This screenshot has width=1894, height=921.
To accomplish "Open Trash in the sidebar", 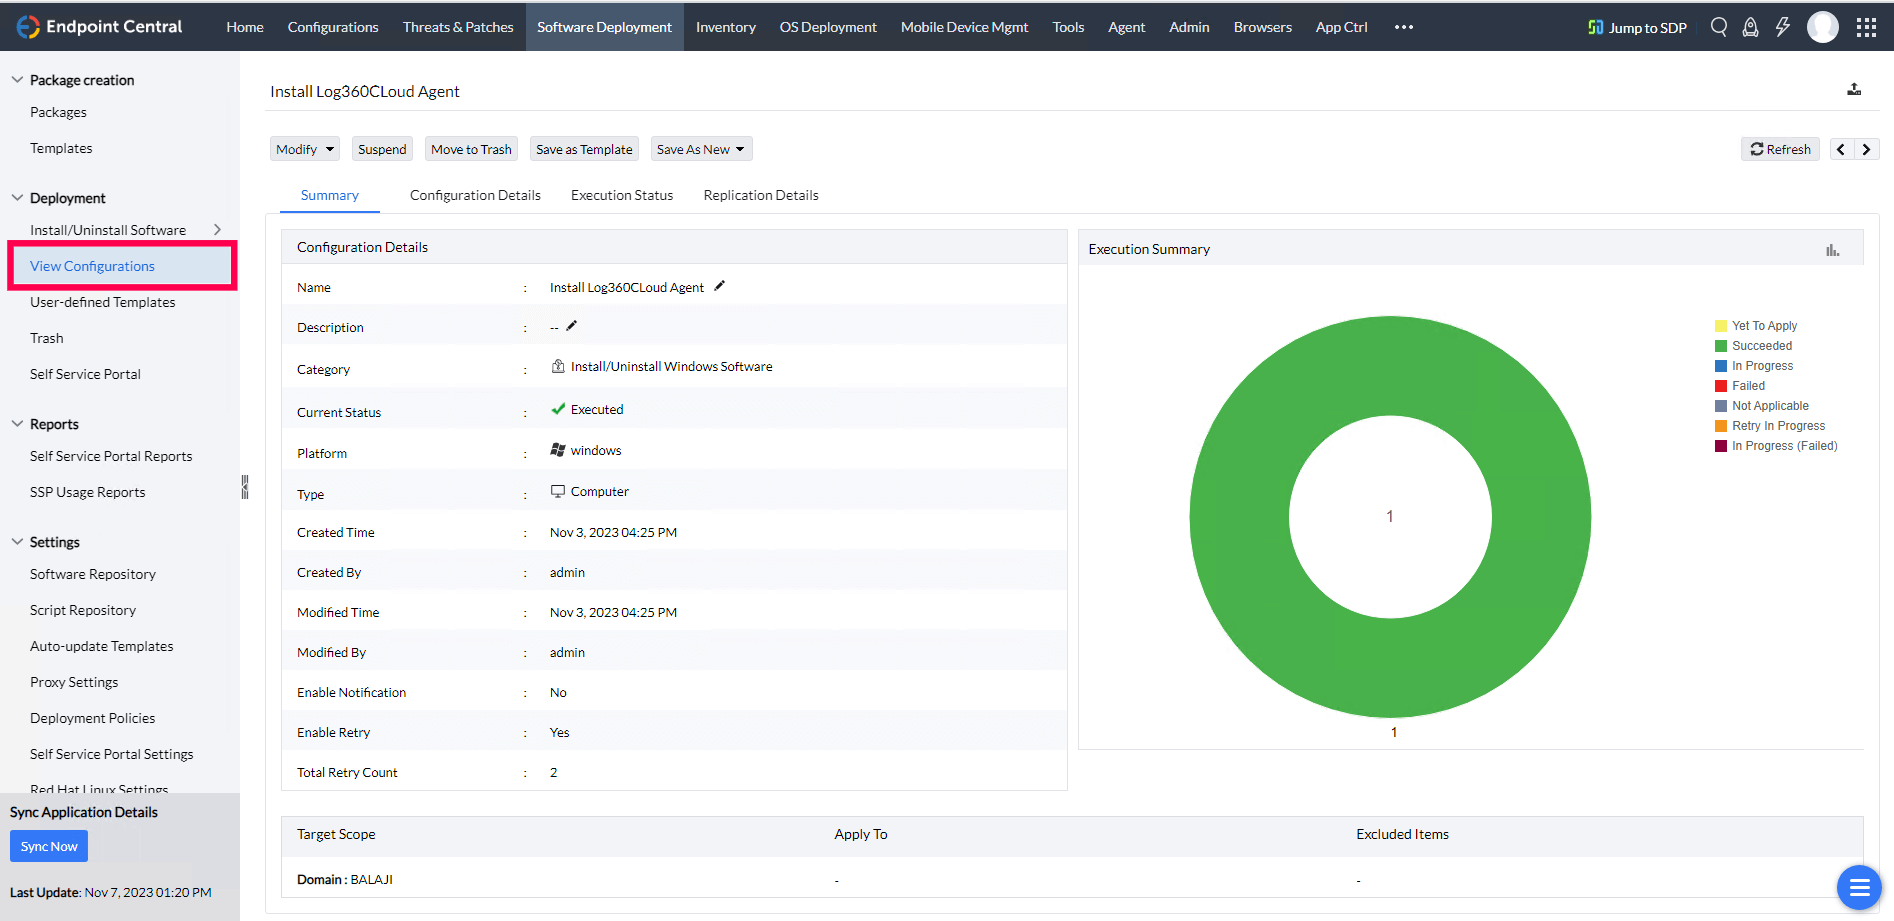I will 46,338.
